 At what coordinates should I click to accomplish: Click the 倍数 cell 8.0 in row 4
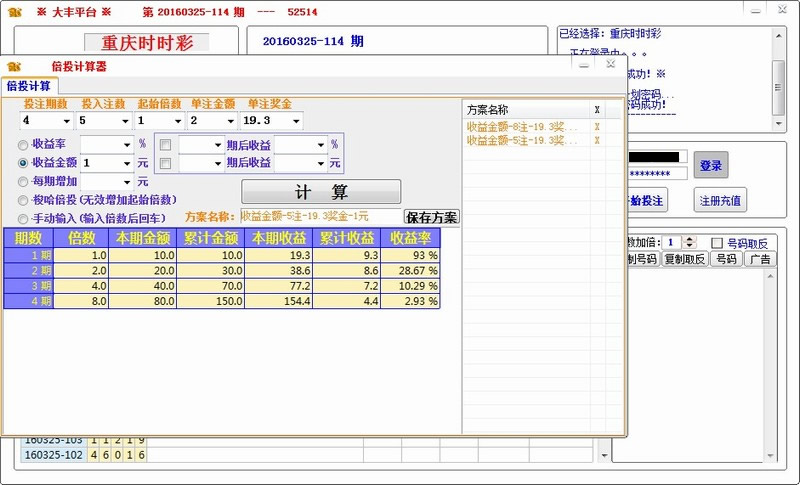[x=81, y=301]
